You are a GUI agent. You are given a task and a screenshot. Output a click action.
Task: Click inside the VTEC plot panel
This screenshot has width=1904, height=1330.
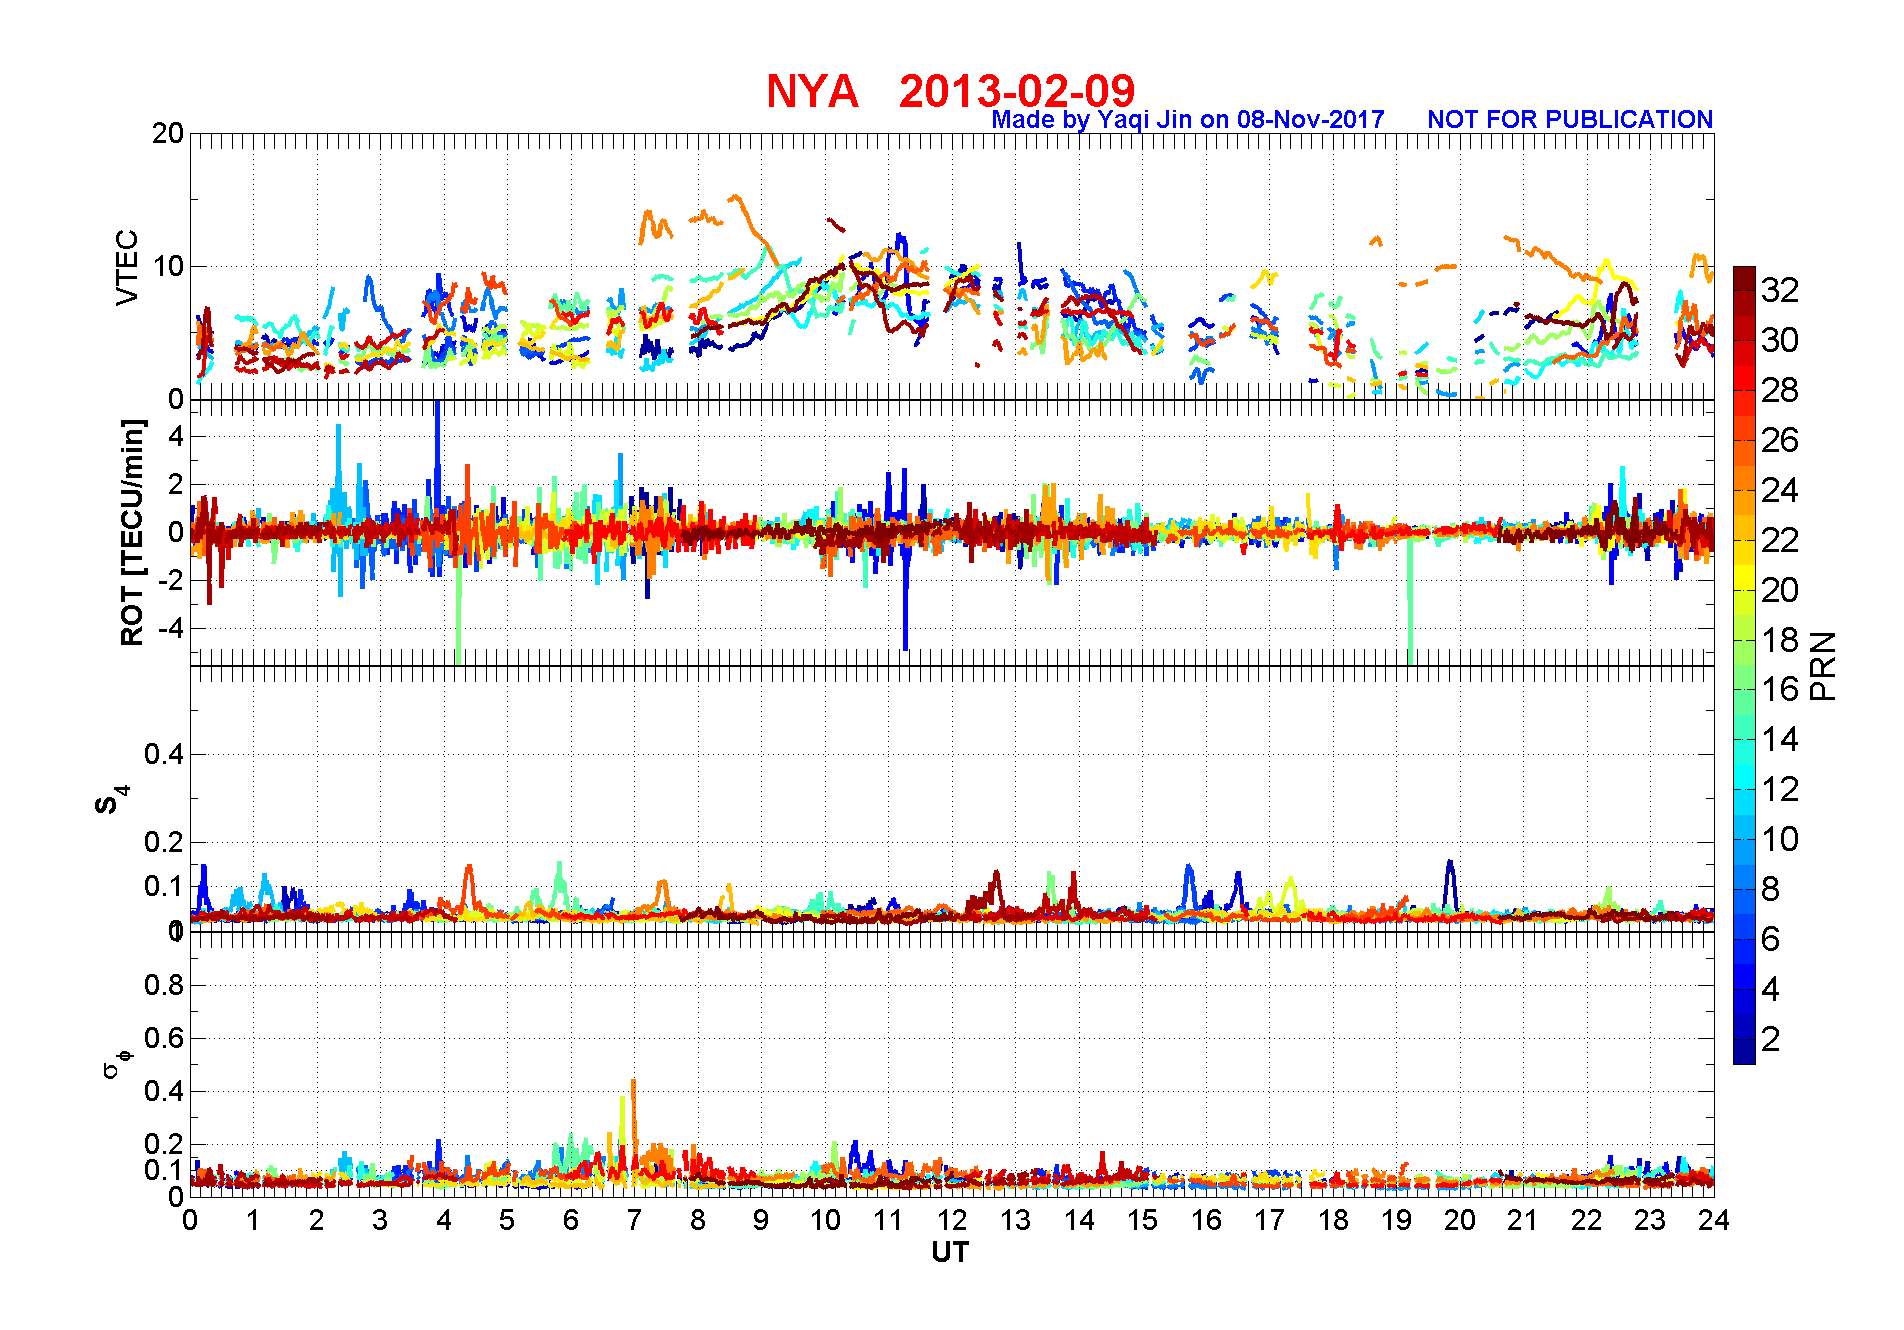pos(952,266)
